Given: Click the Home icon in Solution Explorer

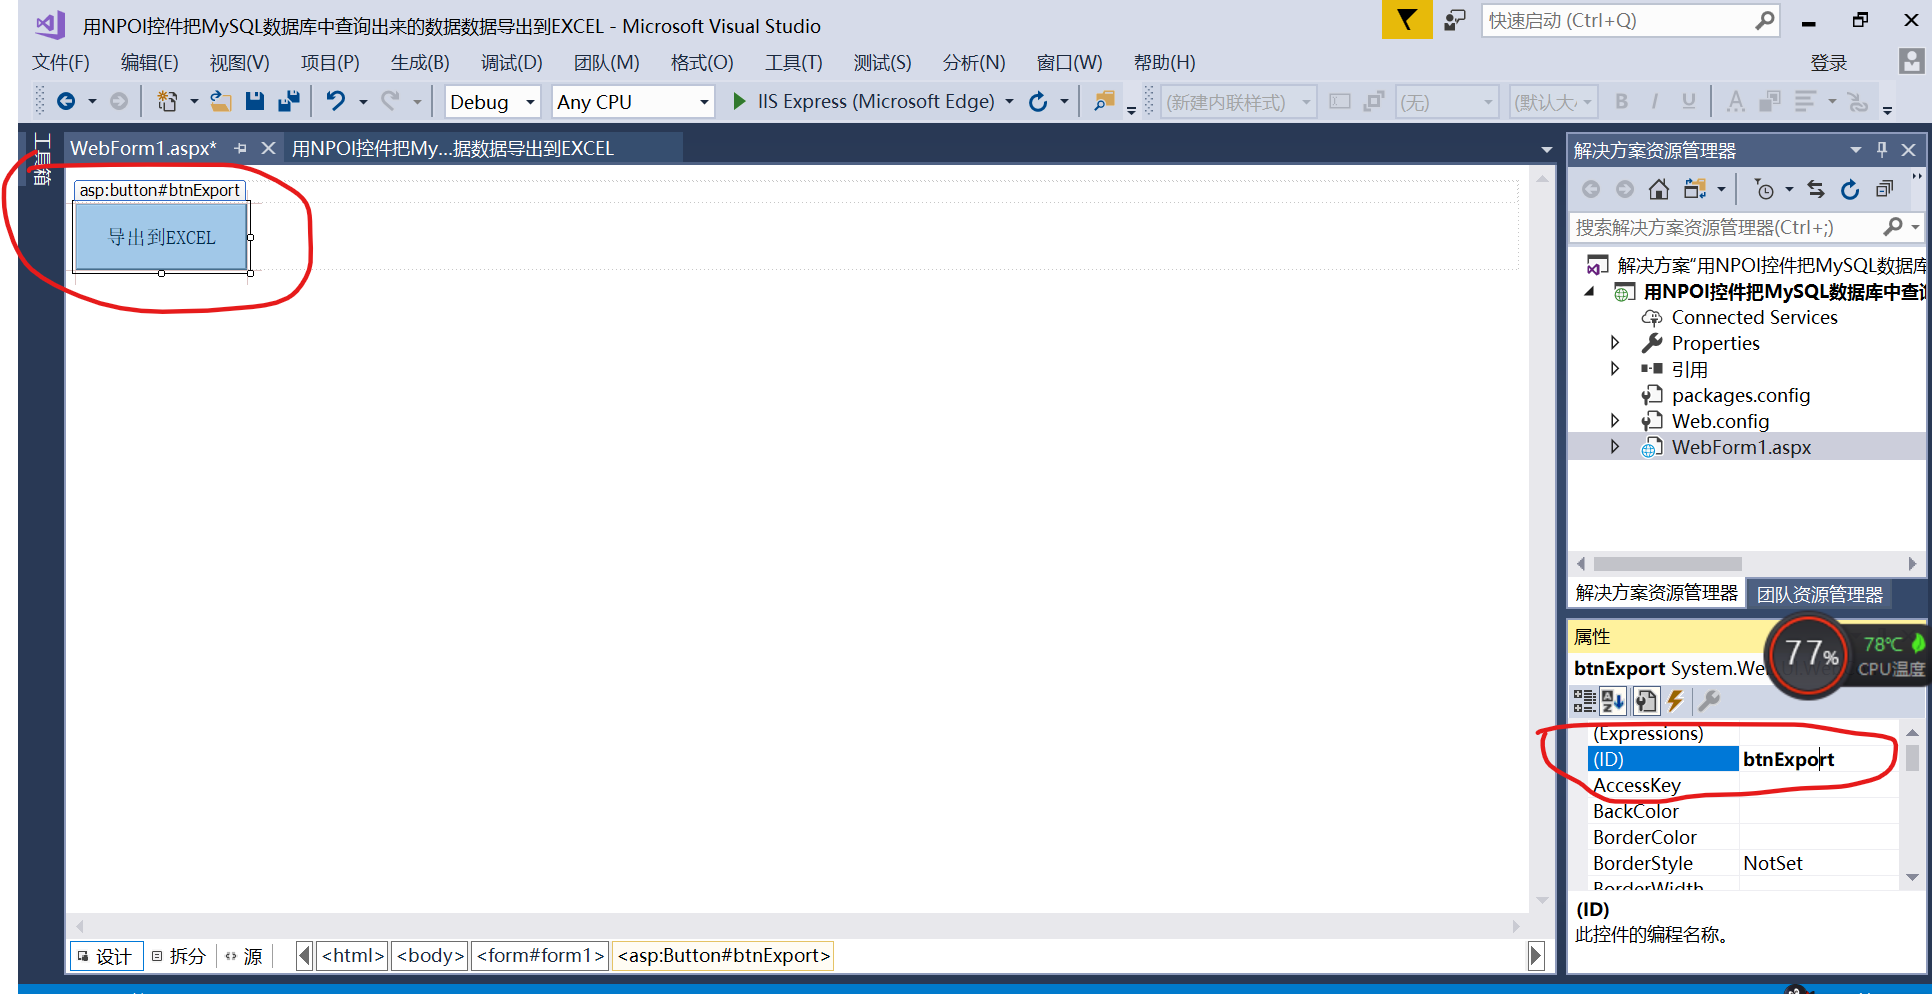Looking at the screenshot, I should click(1659, 189).
